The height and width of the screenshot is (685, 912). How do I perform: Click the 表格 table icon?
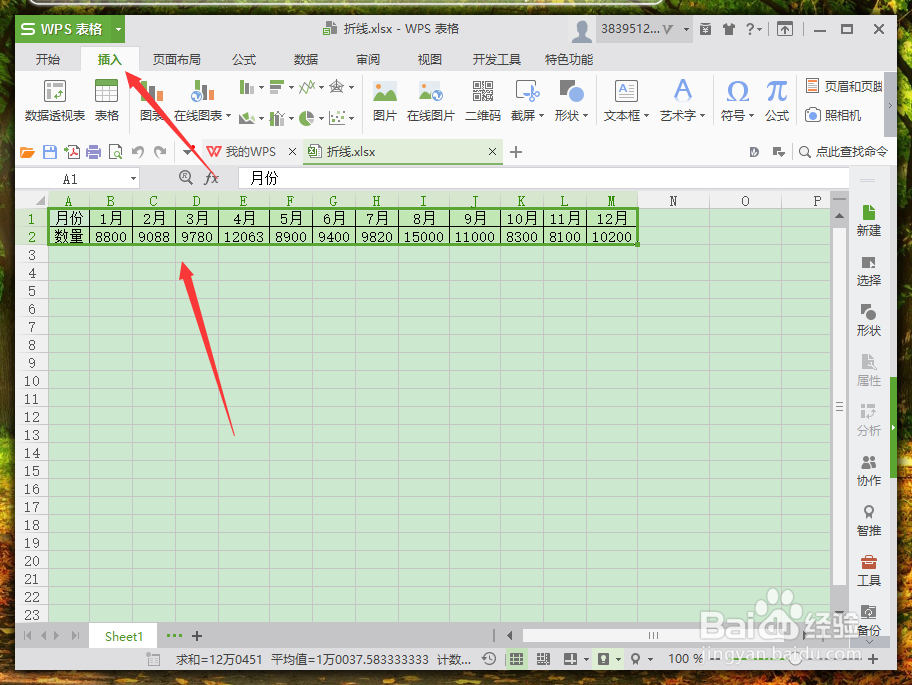[106, 101]
